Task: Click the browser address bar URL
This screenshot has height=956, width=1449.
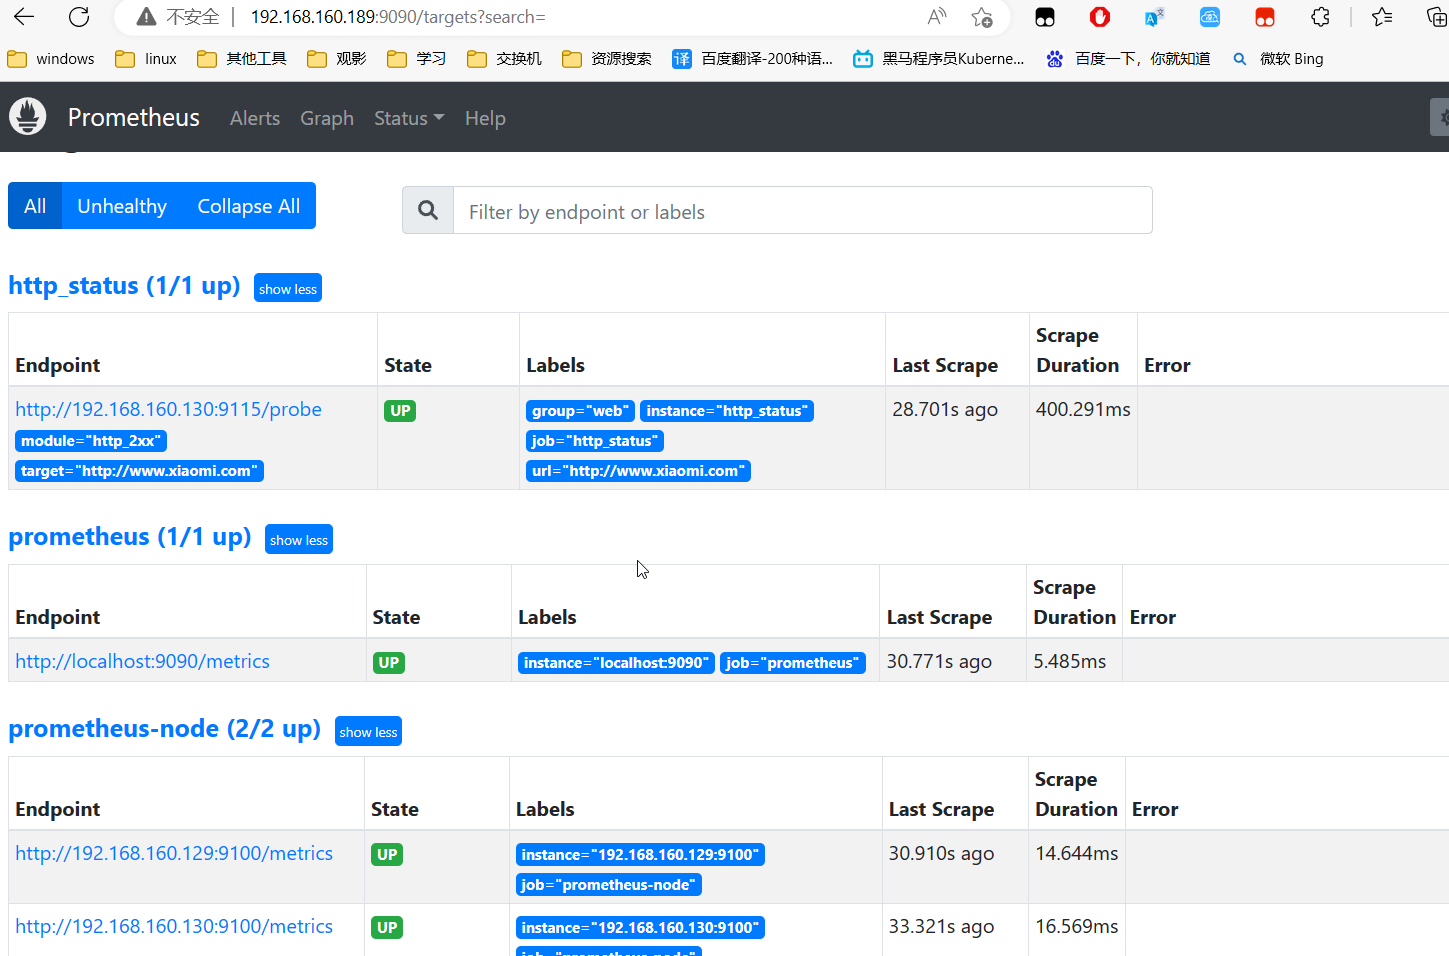Action: coord(398,17)
